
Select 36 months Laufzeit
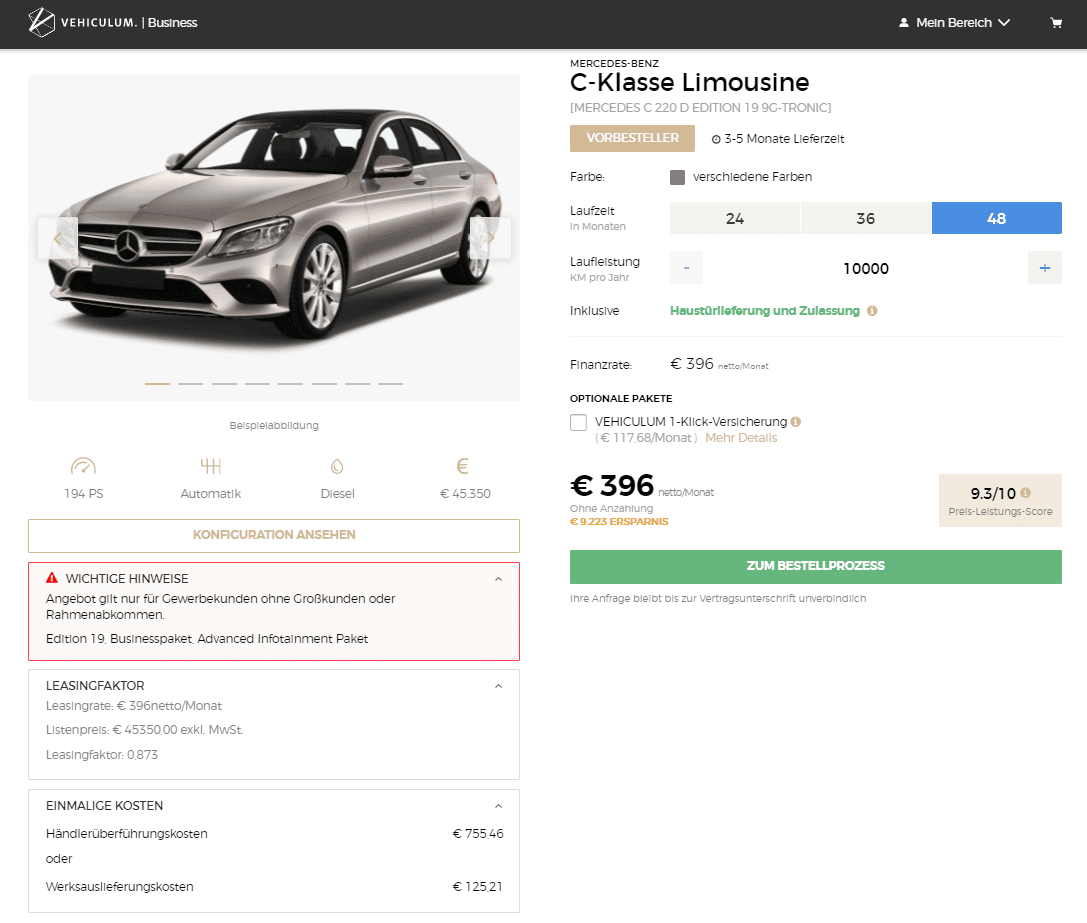click(866, 218)
